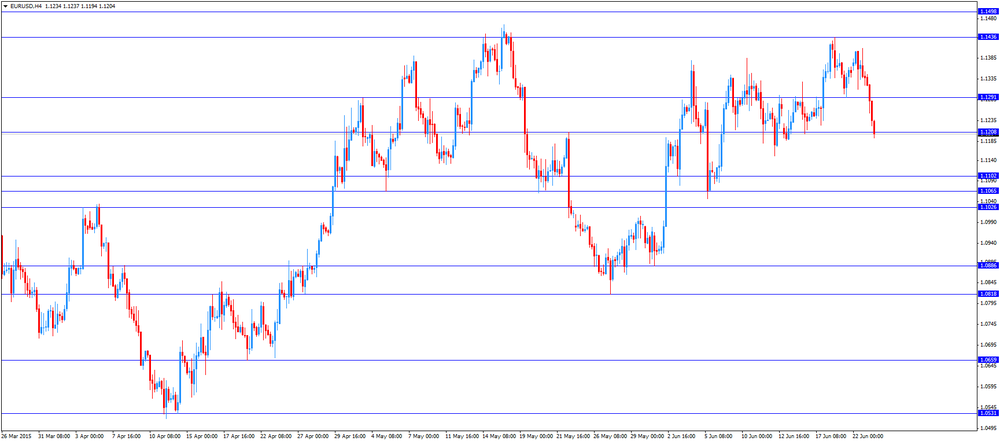Select the 1.1291 price level tag

coord(987,97)
